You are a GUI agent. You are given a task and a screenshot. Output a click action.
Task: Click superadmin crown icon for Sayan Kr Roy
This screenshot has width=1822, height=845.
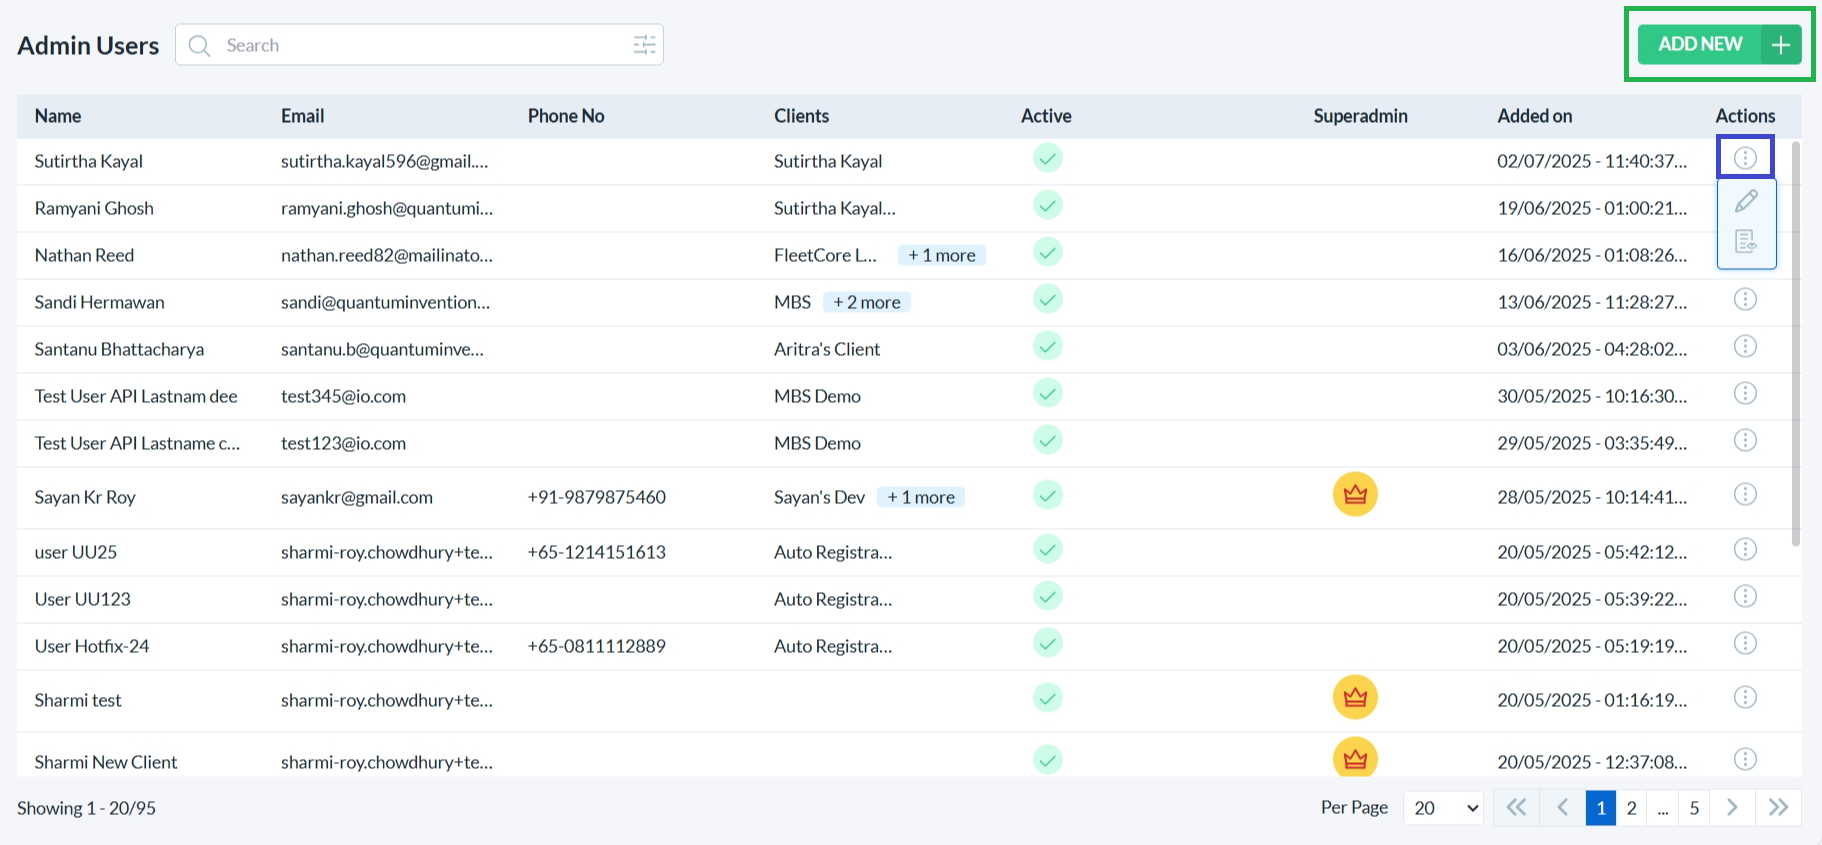click(x=1355, y=495)
